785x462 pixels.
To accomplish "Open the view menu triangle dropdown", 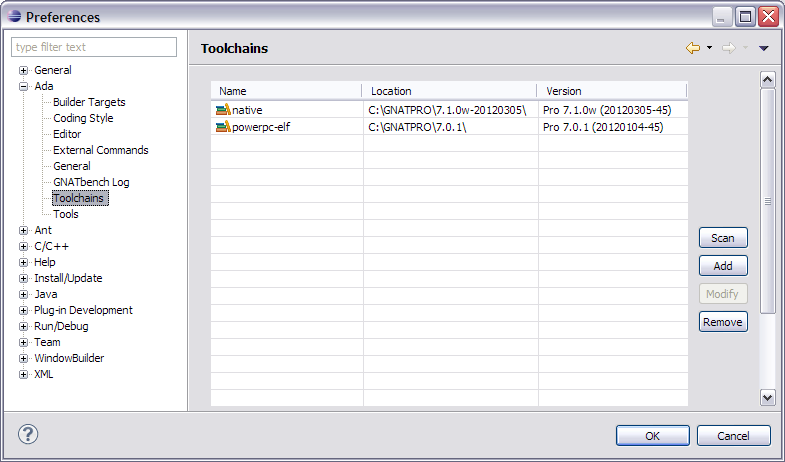I will click(763, 49).
